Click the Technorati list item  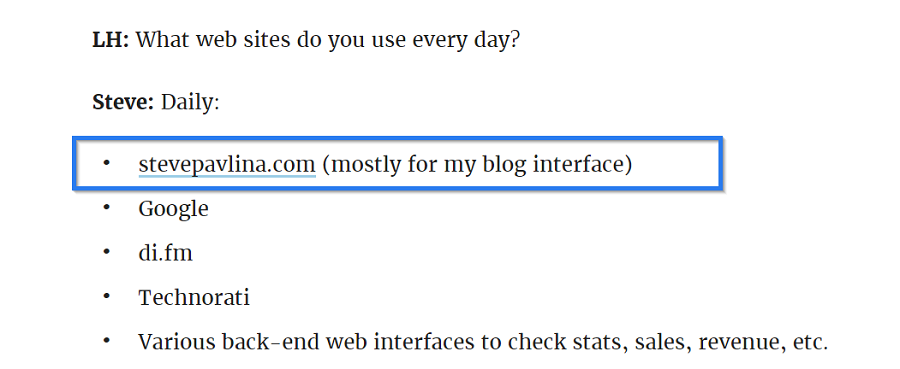[x=194, y=297]
